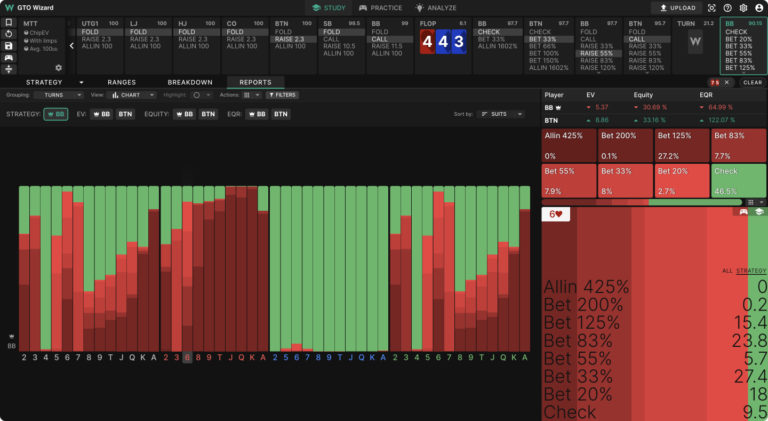Image resolution: width=768 pixels, height=421 pixels.
Task: Click the crown BB label at chart's left
Action: pos(11,342)
